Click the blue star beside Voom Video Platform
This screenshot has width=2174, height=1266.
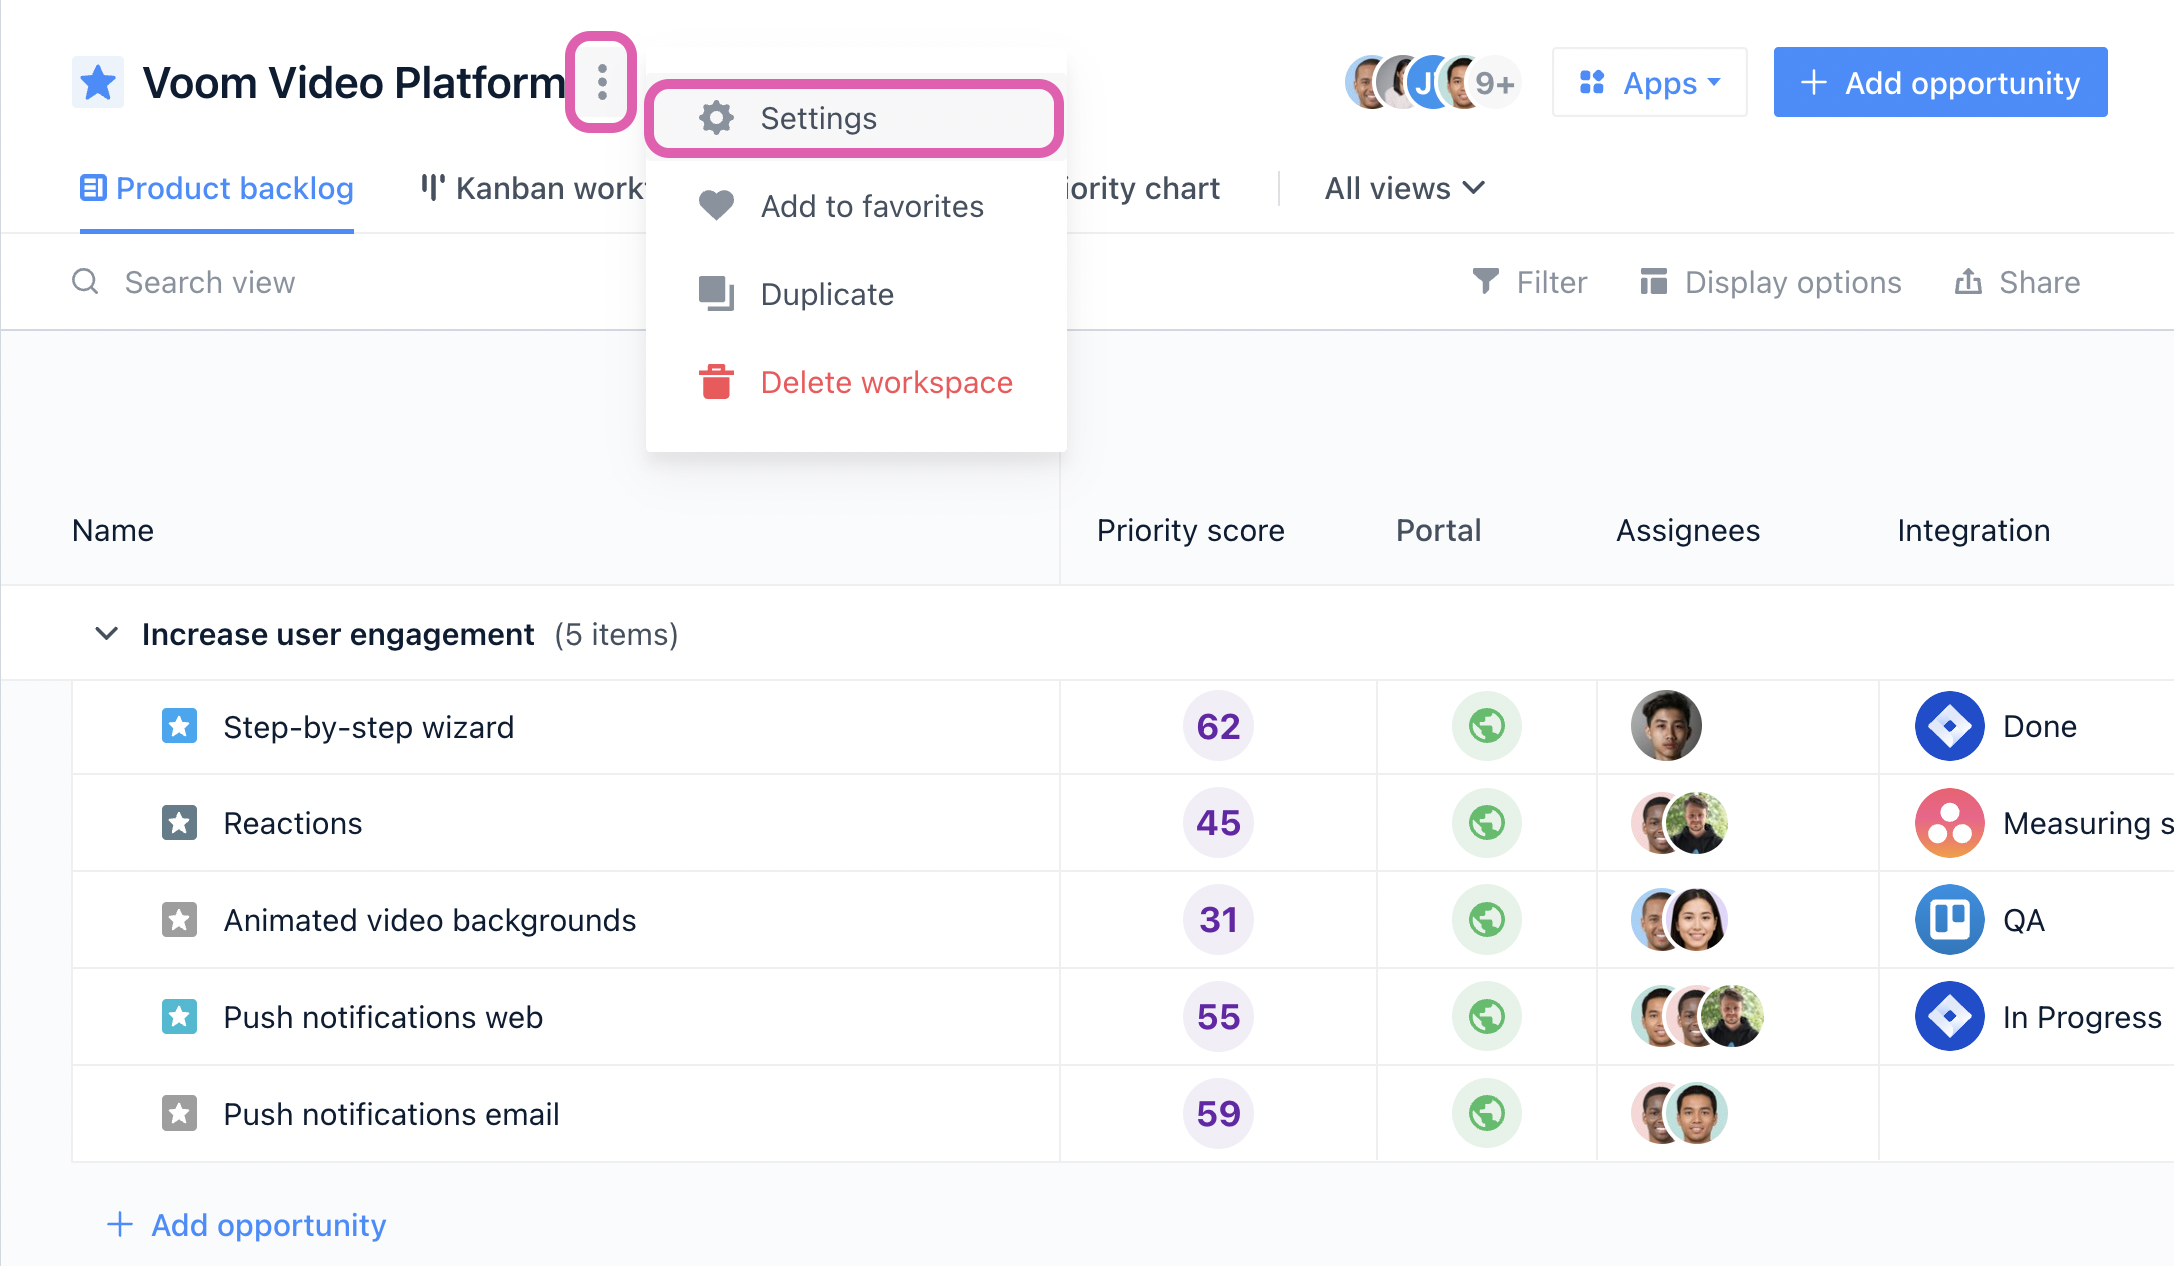pyautogui.click(x=98, y=82)
